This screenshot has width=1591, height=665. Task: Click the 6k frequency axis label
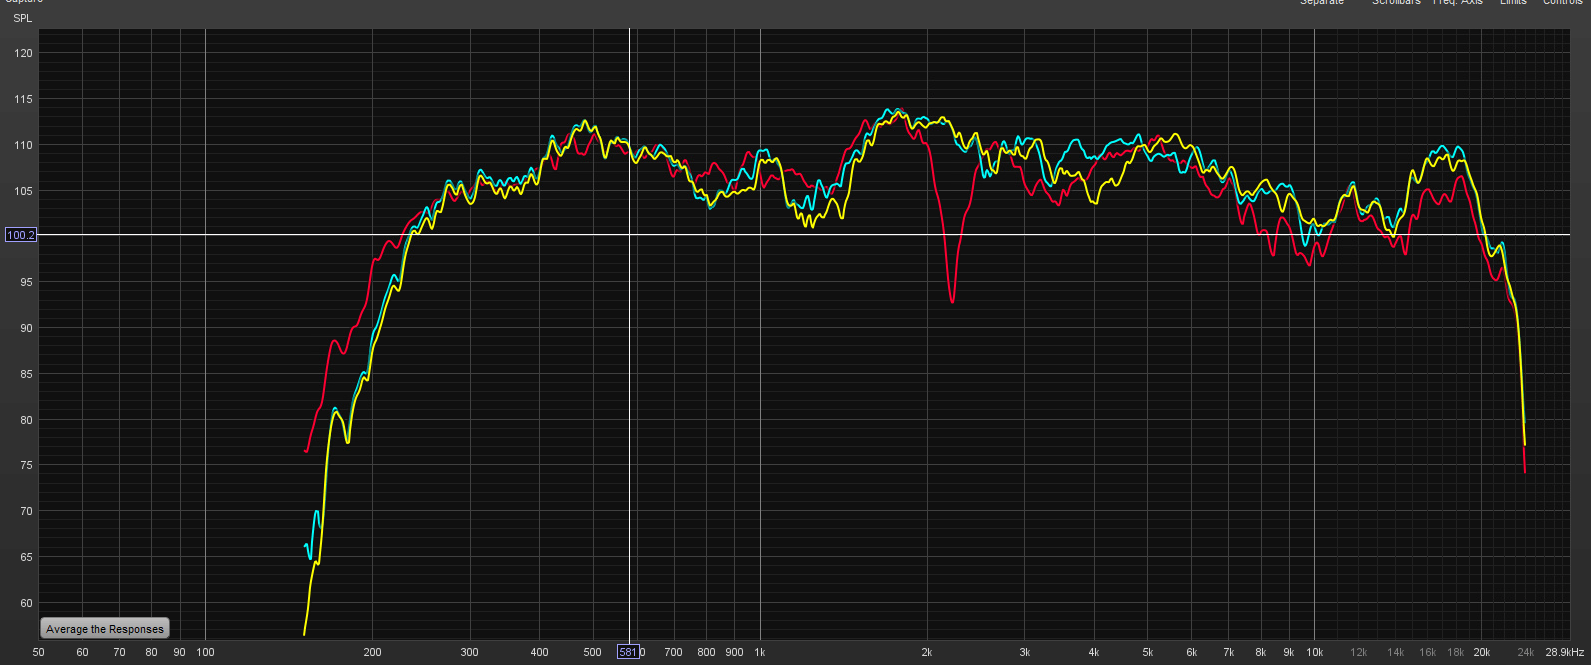pyautogui.click(x=1192, y=652)
